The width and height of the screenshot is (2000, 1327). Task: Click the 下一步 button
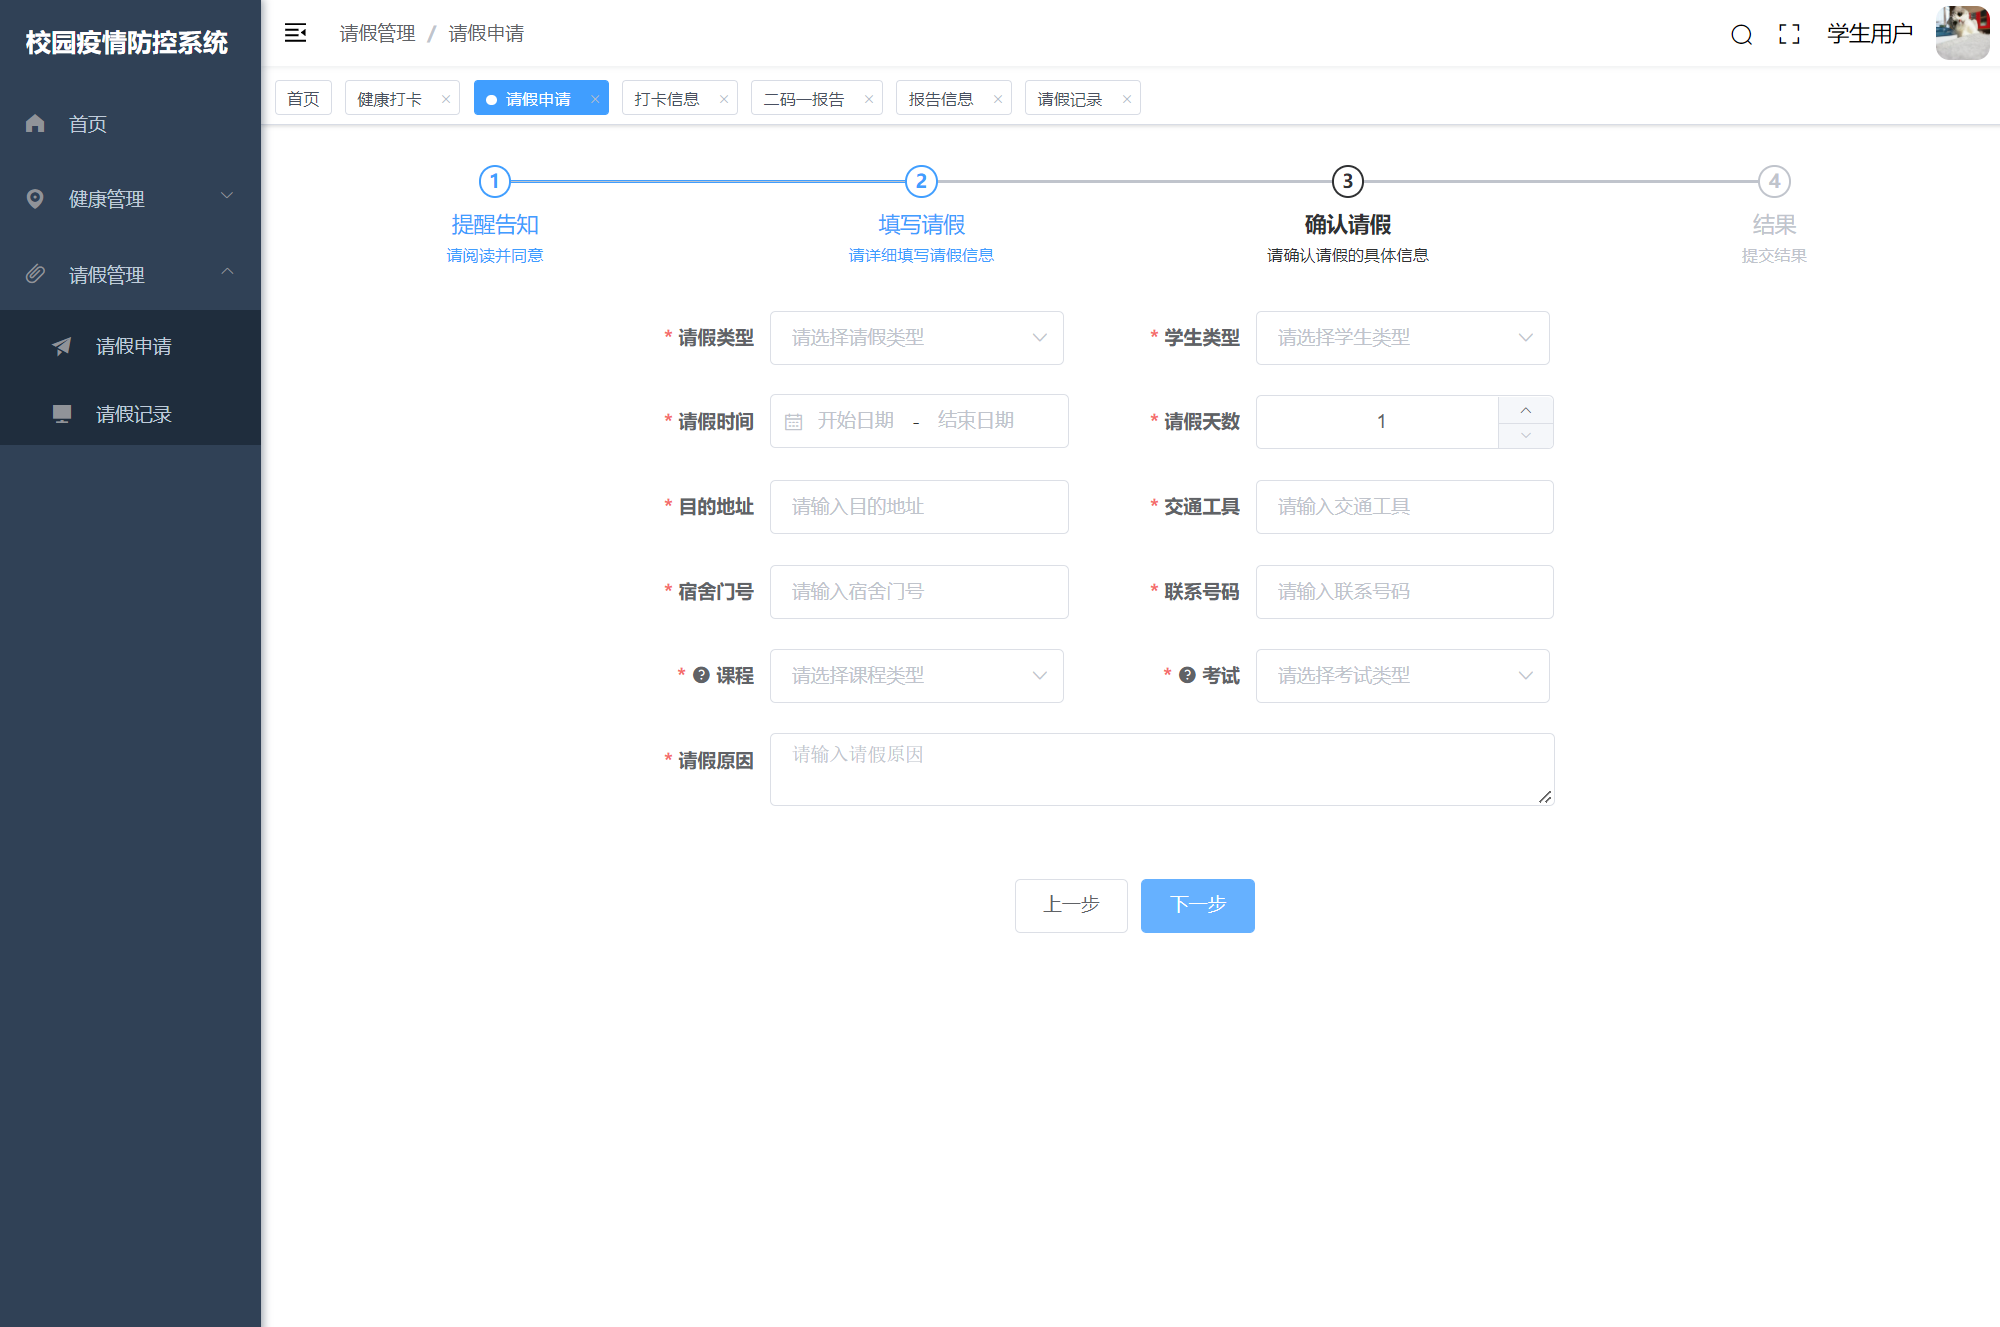pyautogui.click(x=1197, y=905)
